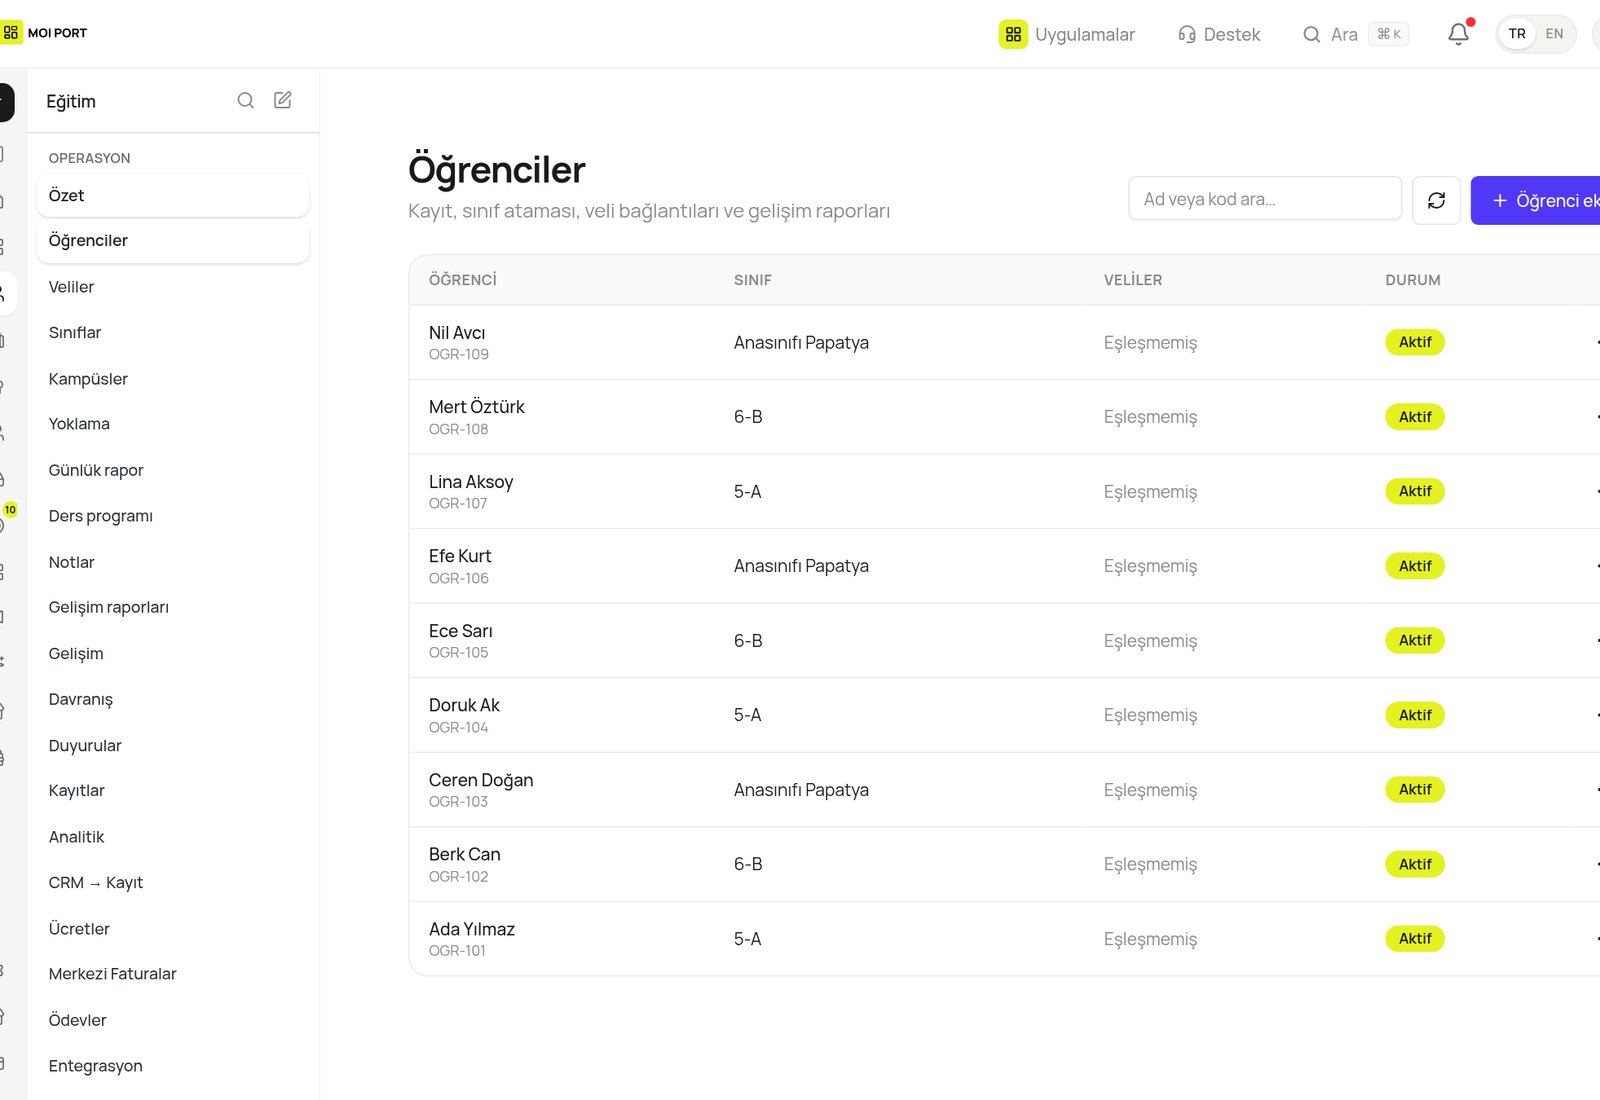Screen dimensions: 1600x1100
Task: Switch language to TR
Action: (x=1517, y=34)
